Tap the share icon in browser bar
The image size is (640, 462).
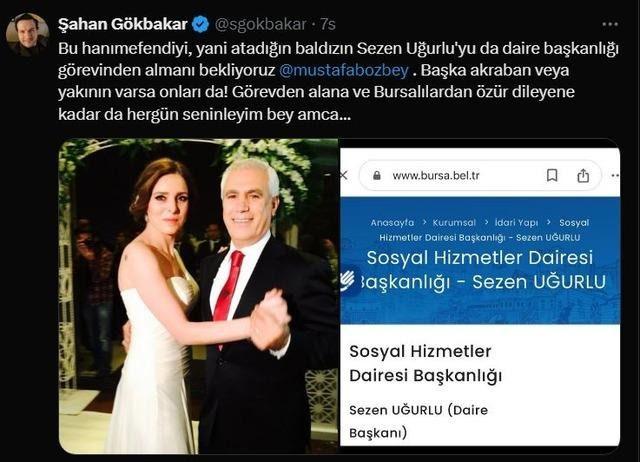[583, 175]
